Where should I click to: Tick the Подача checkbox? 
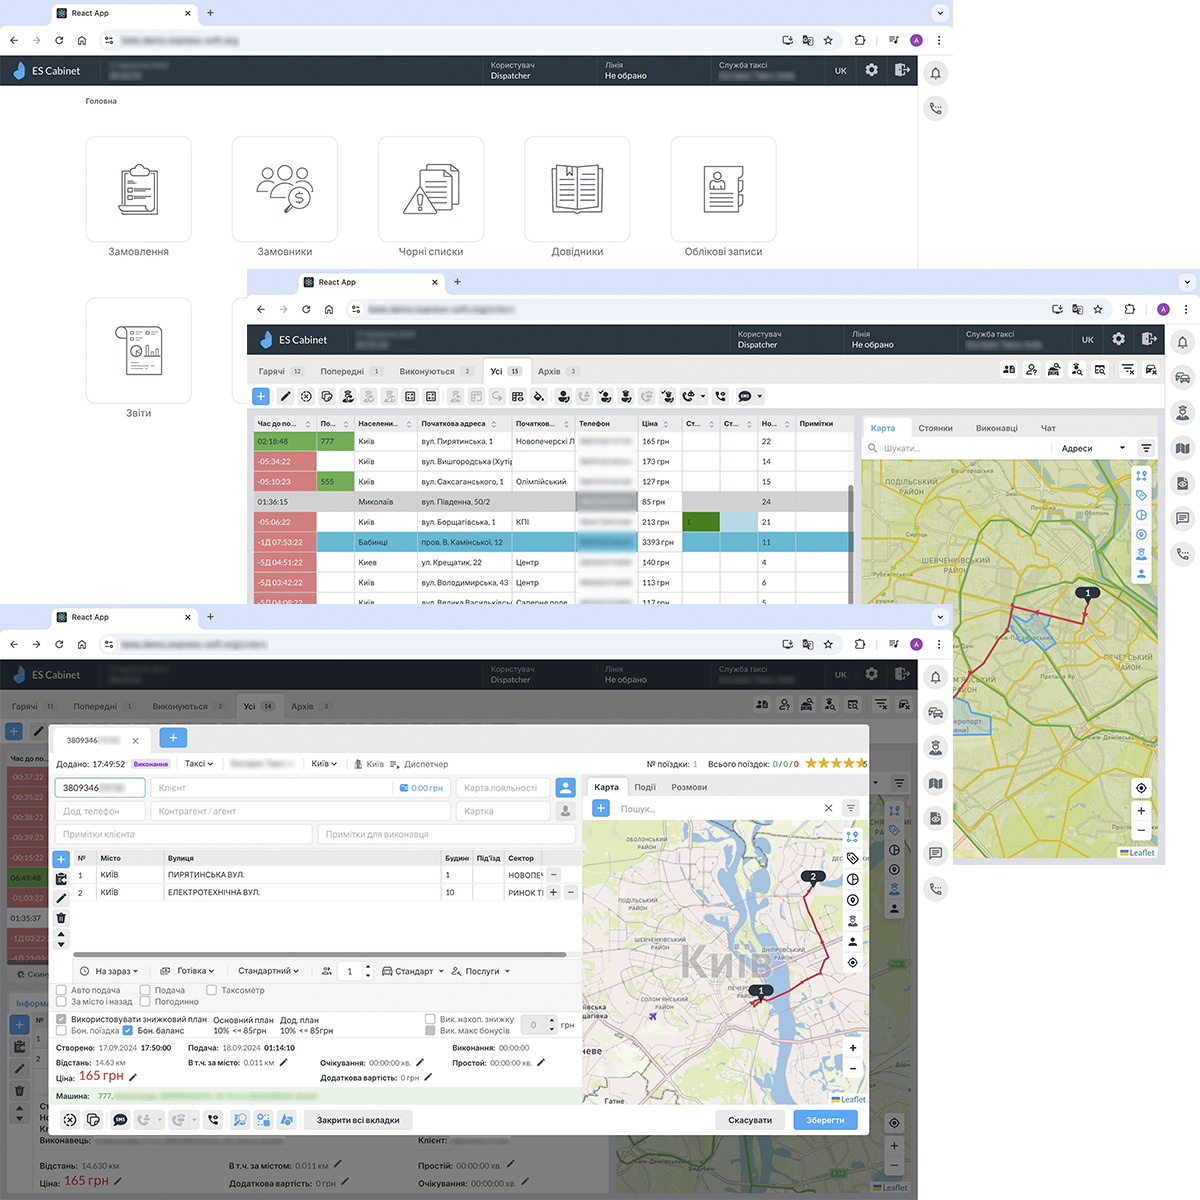(145, 990)
